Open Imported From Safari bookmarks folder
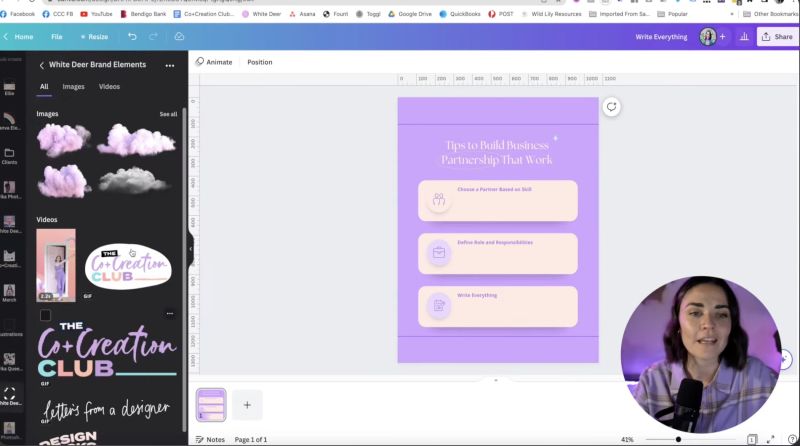The width and height of the screenshot is (800, 446). (619, 14)
